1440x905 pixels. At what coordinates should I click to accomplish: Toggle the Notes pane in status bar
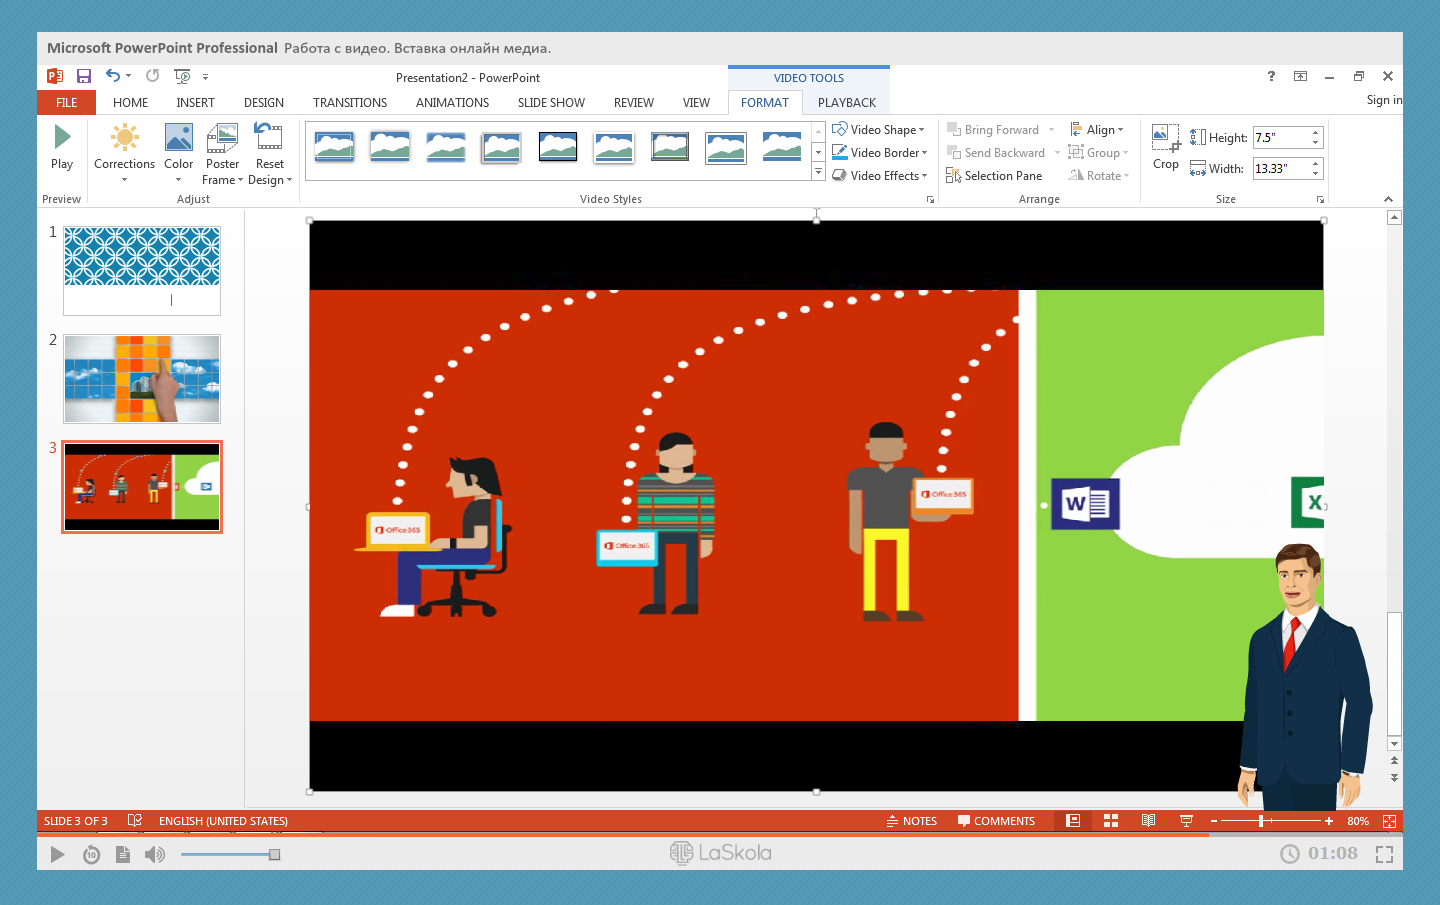click(x=911, y=821)
